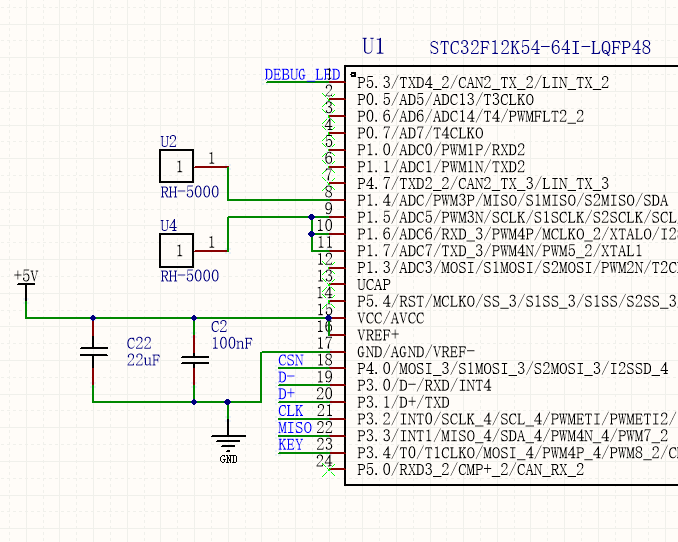Click pin name P0.7/AD7/T4CLKO
Image resolution: width=678 pixels, height=542 pixels.
click(420, 133)
